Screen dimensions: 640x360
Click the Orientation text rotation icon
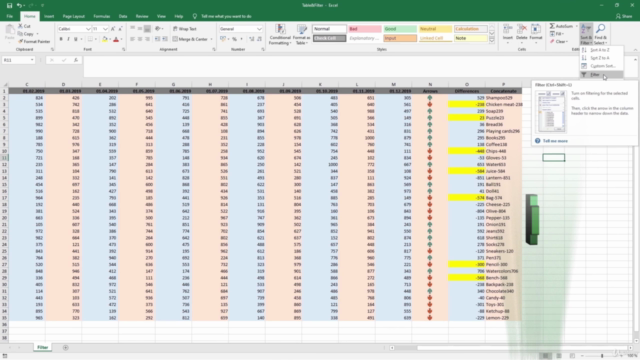[x=158, y=29]
